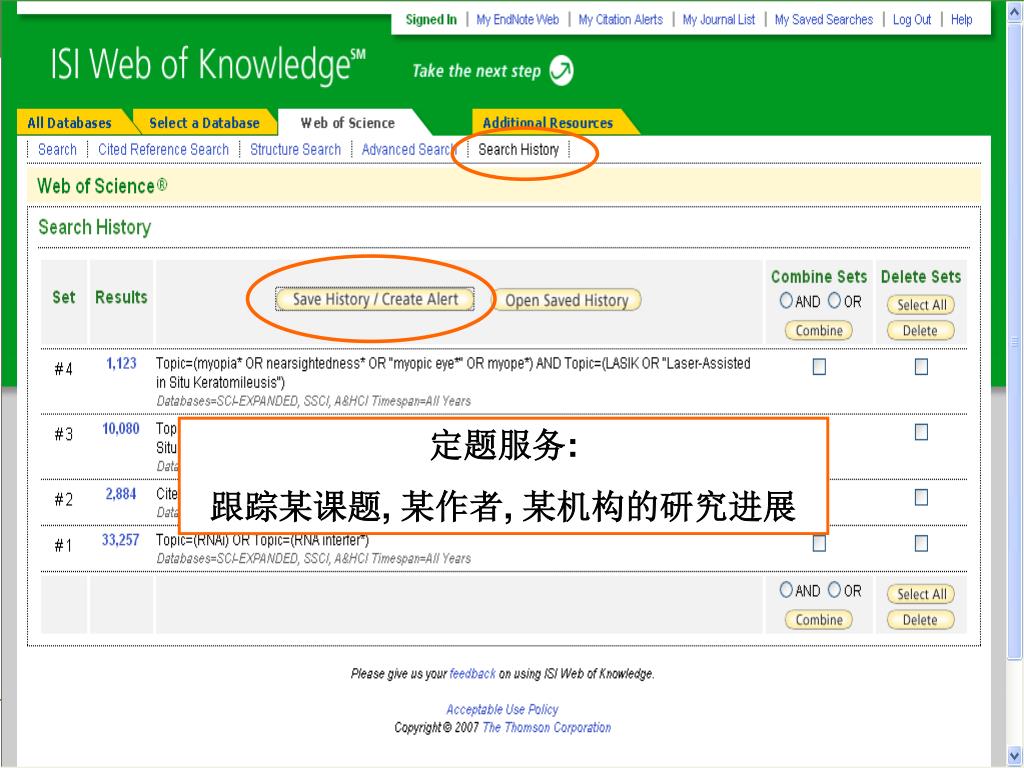The width and height of the screenshot is (1024, 768).
Task: Click set #4 myopia LASIK query text
Action: 453,373
